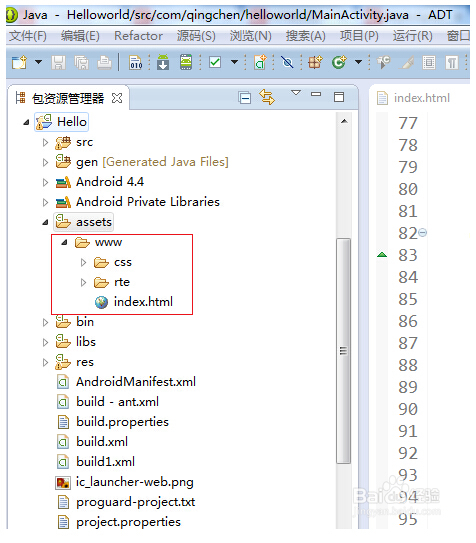Collapse the www folder arrow
Viewport: 476px width, 543px height.
click(64, 242)
